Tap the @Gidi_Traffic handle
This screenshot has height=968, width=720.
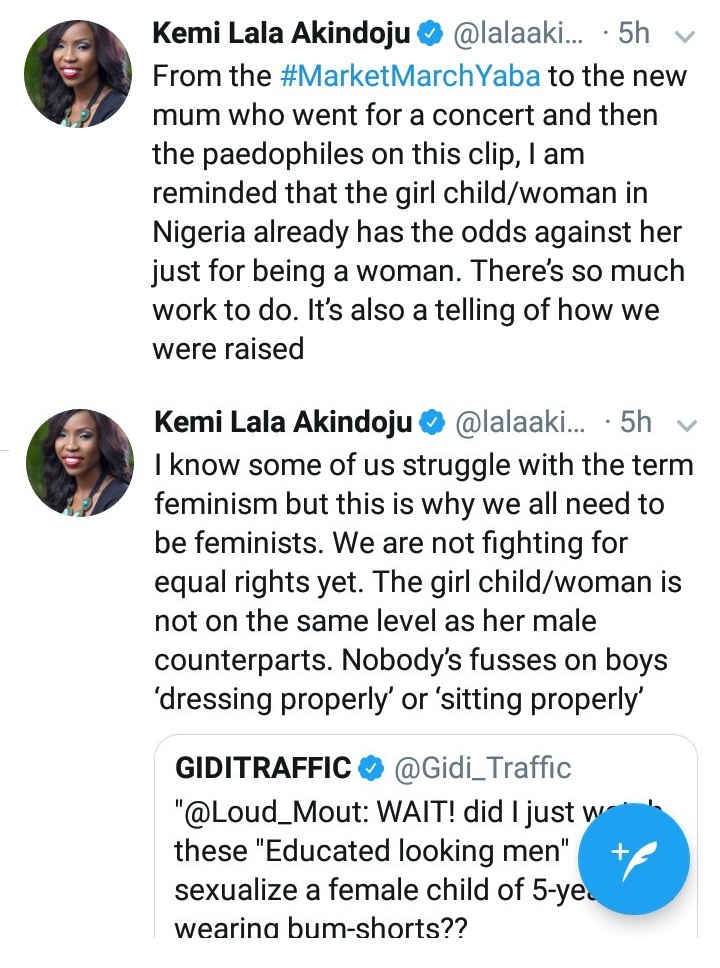pos(484,768)
